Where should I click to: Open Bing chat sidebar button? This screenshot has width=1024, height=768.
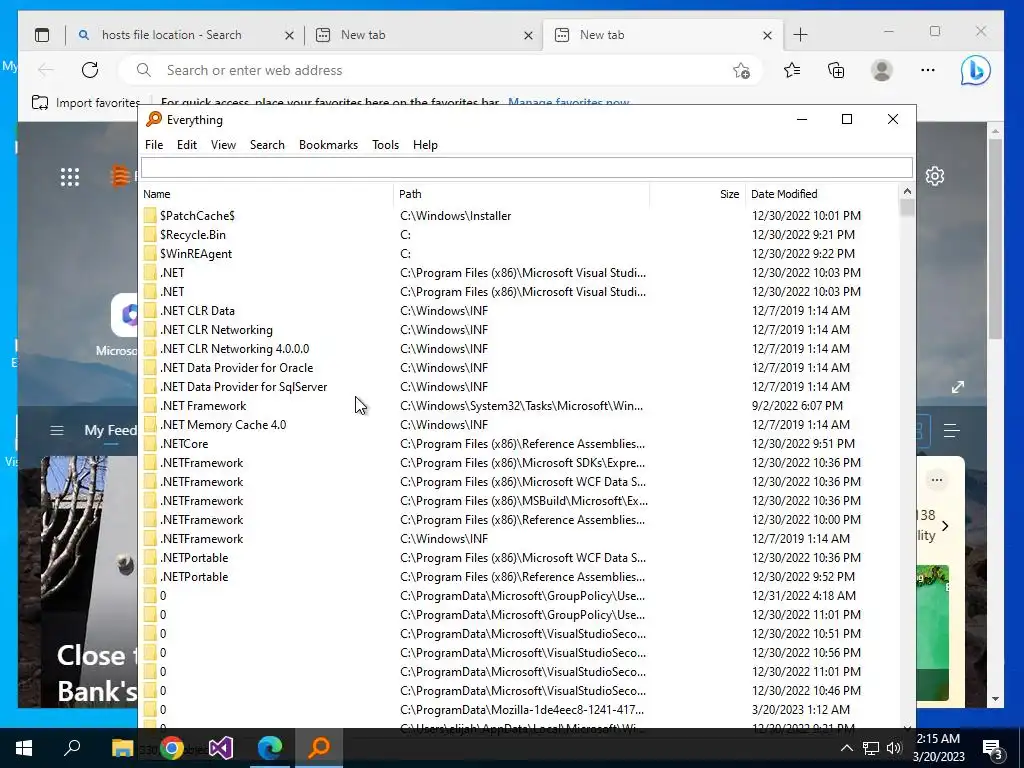click(976, 71)
